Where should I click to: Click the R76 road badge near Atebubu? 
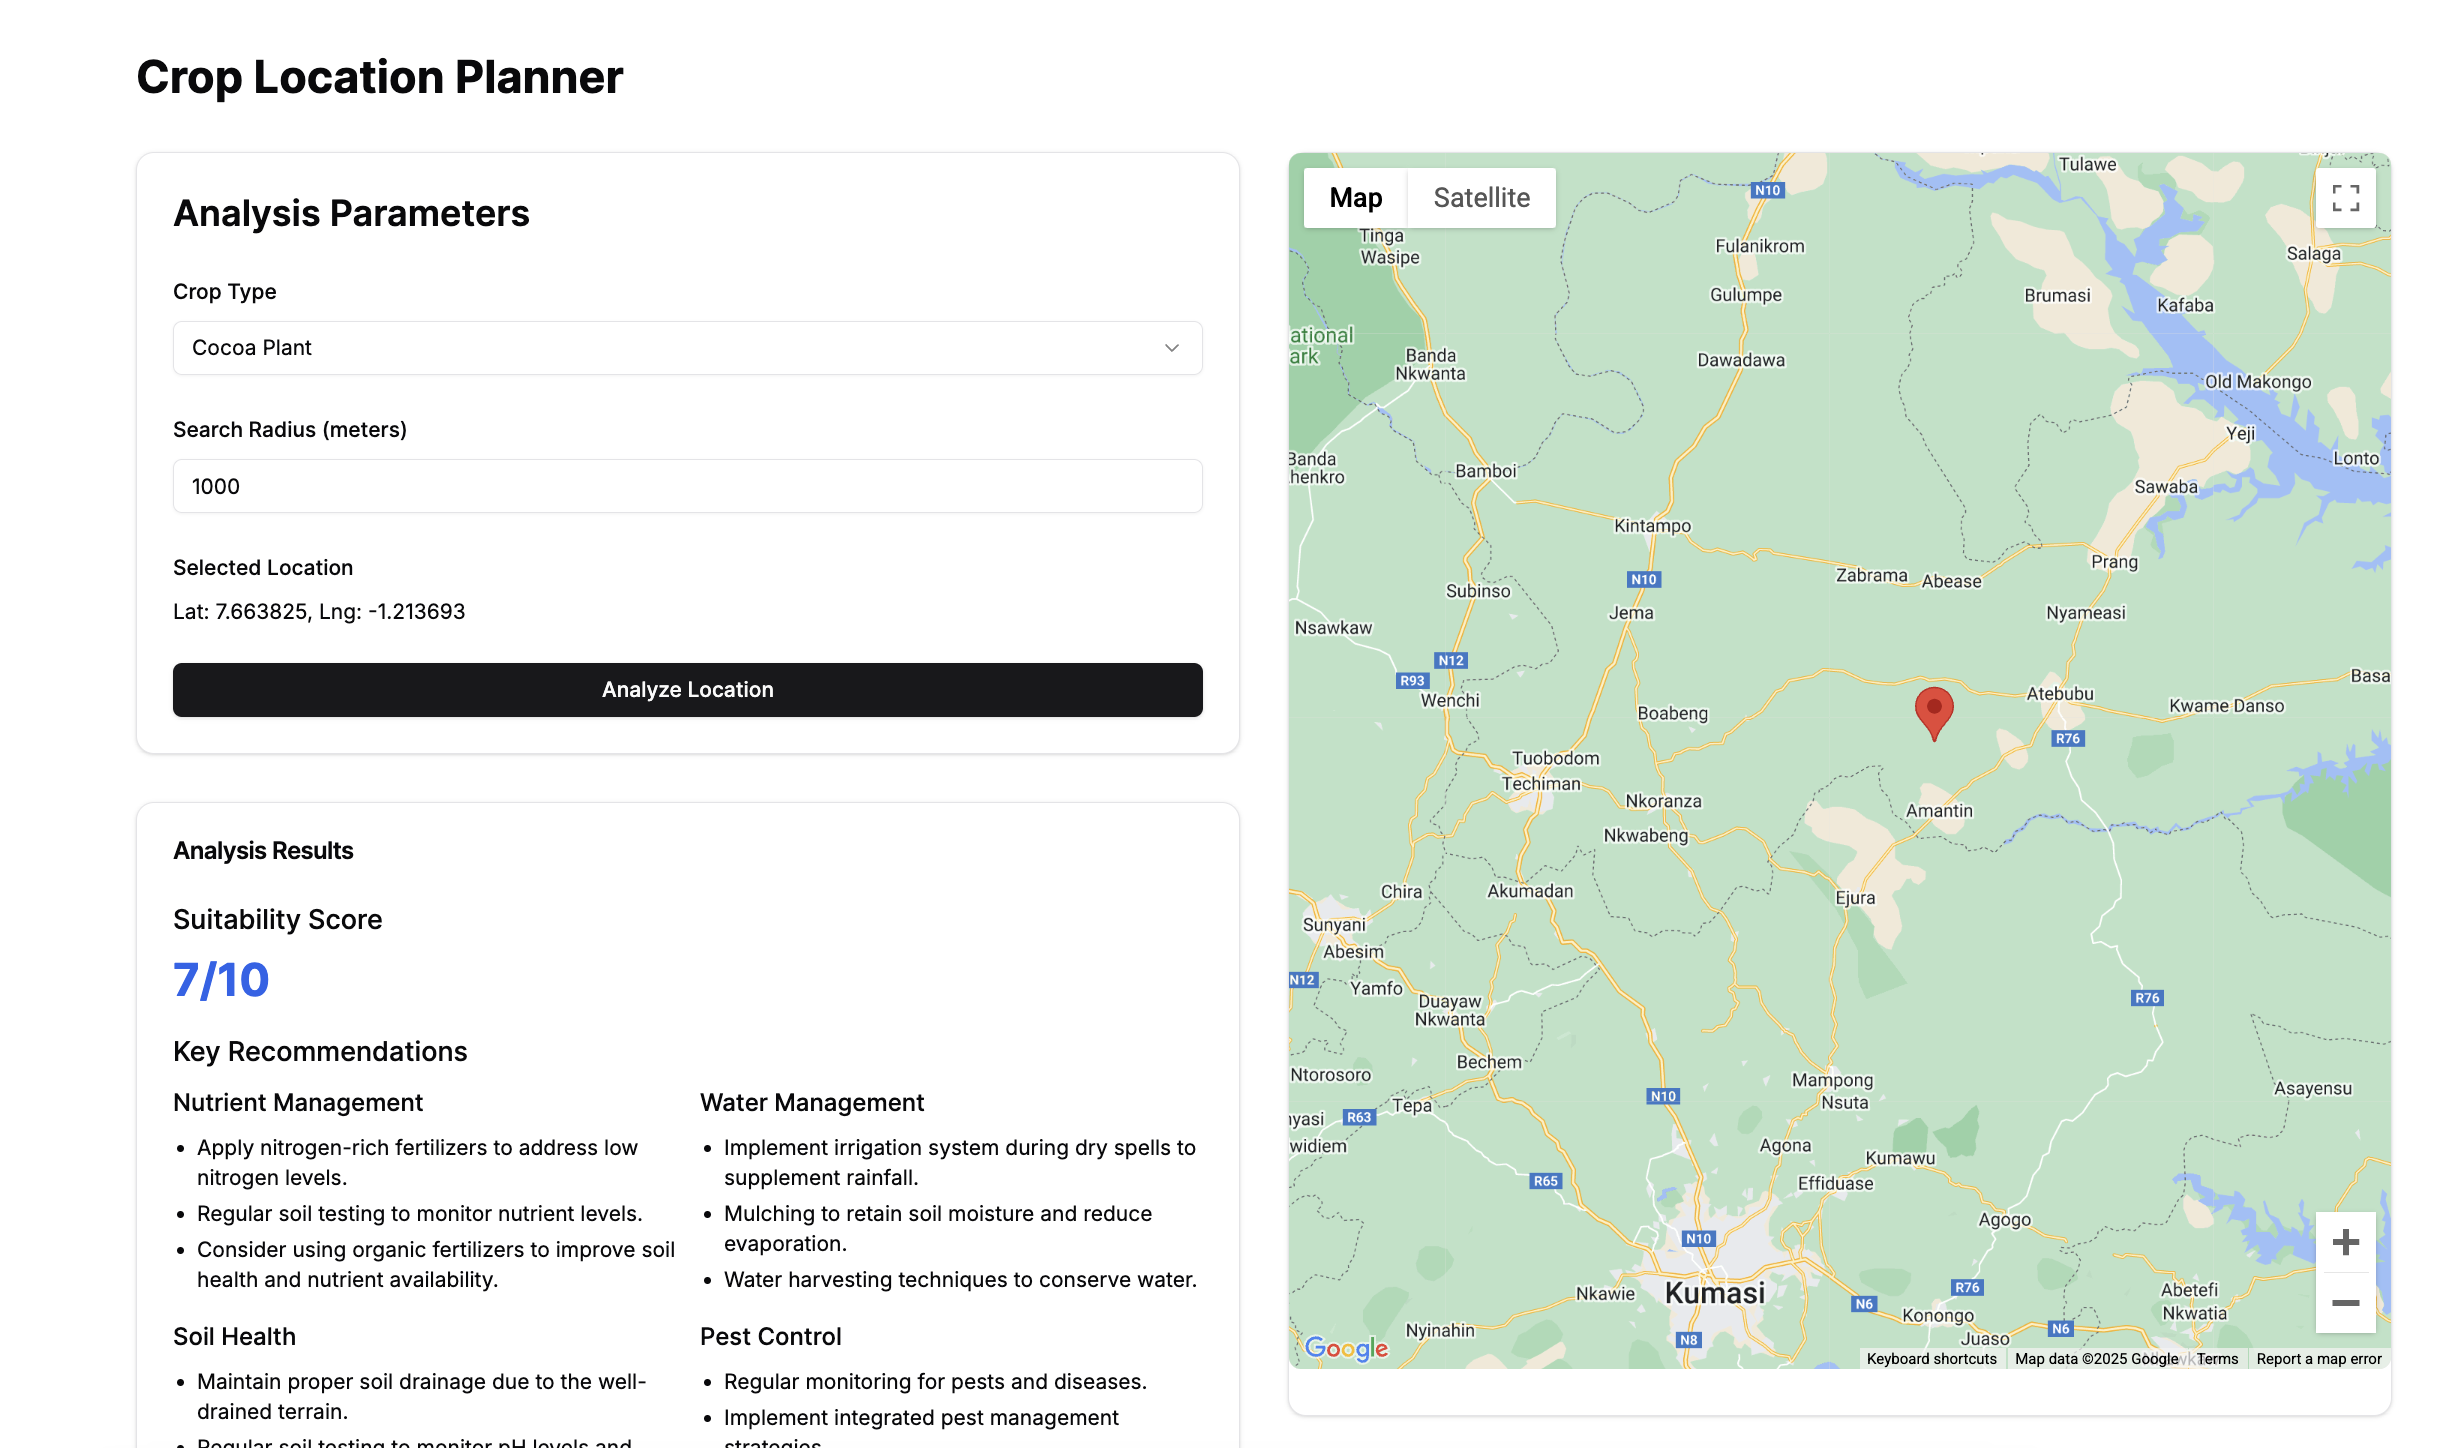[2067, 739]
